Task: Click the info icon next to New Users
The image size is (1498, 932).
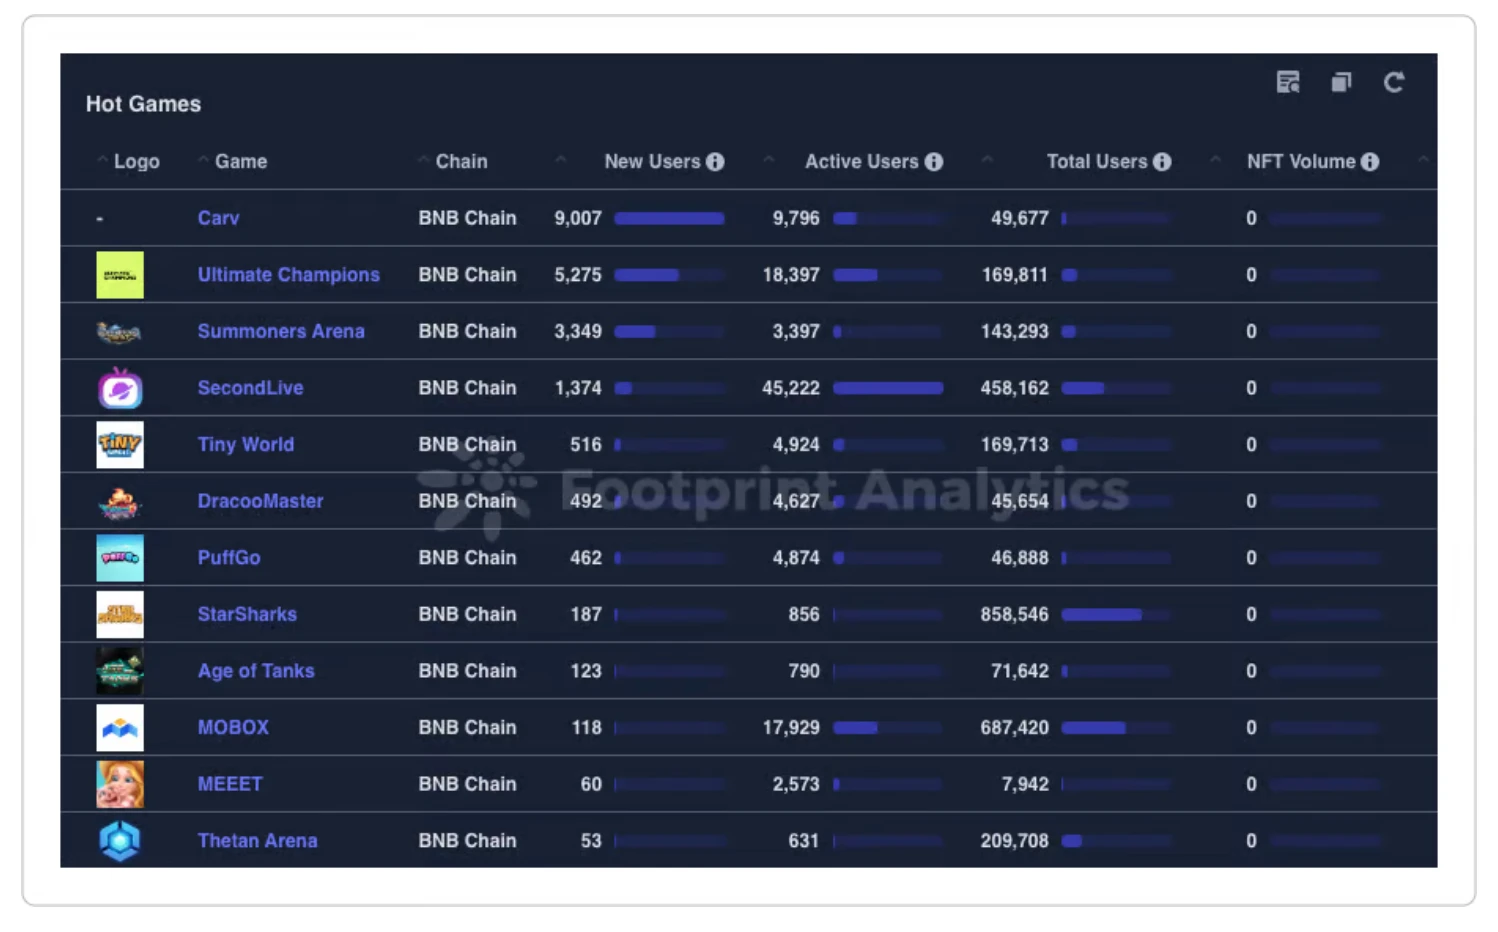Action: point(715,162)
